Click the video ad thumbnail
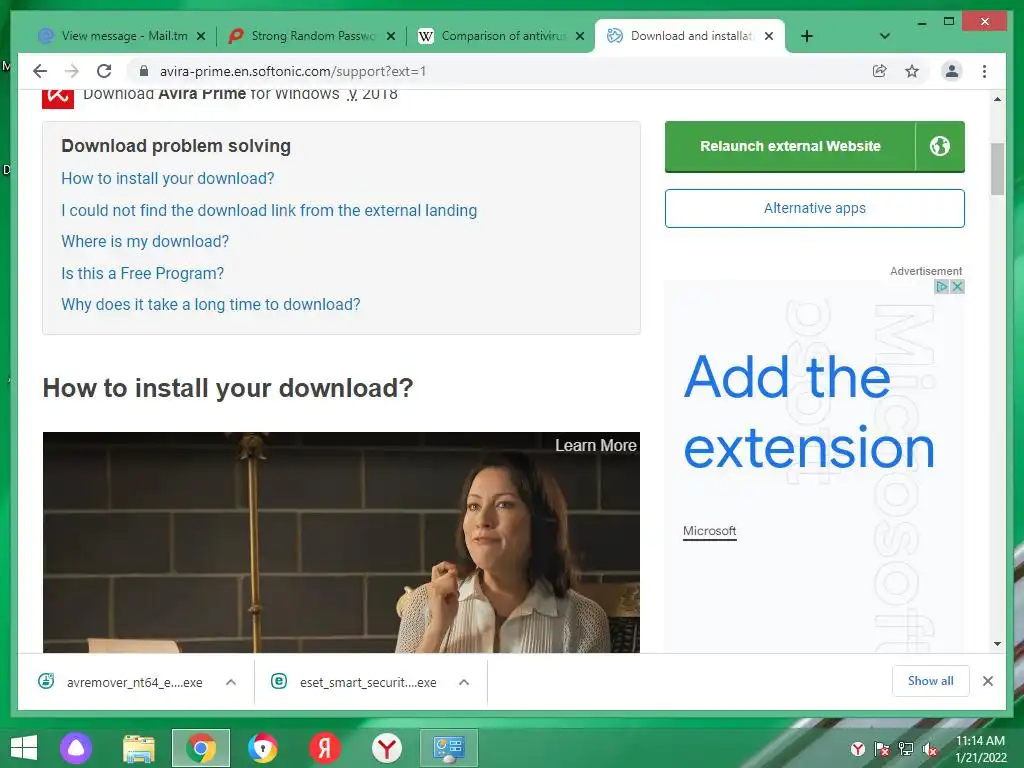The width and height of the screenshot is (1024, 768). (341, 542)
